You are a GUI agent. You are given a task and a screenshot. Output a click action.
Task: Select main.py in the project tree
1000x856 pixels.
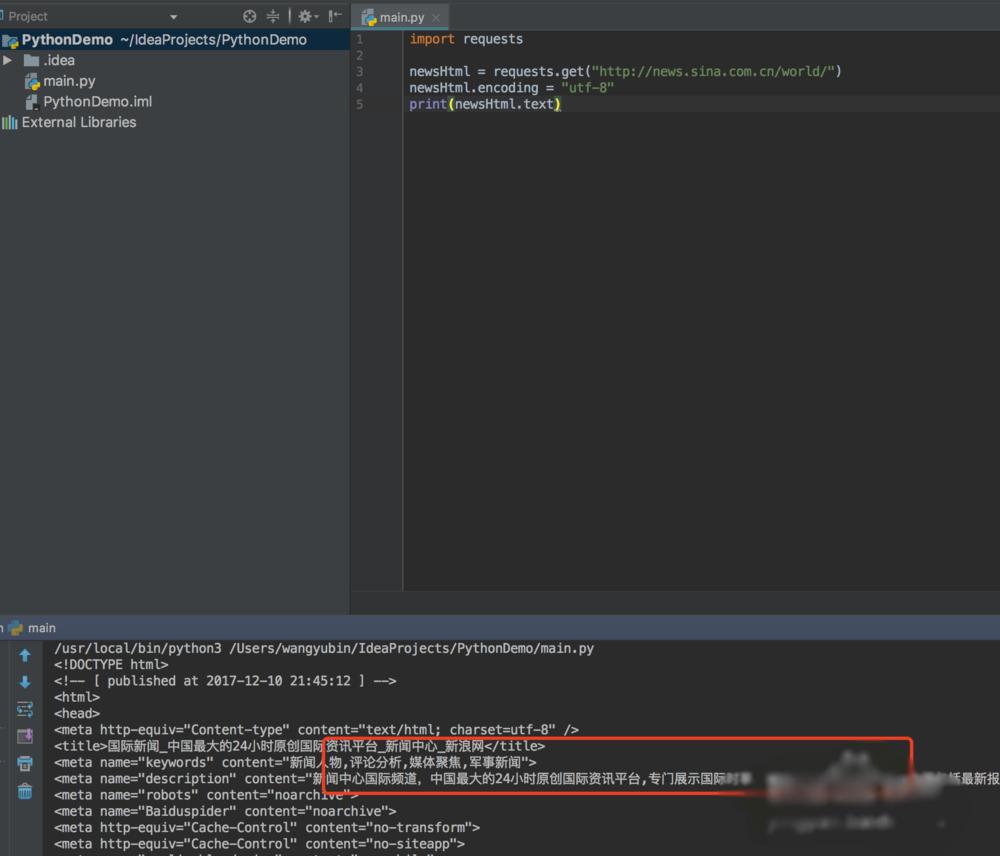(x=69, y=81)
